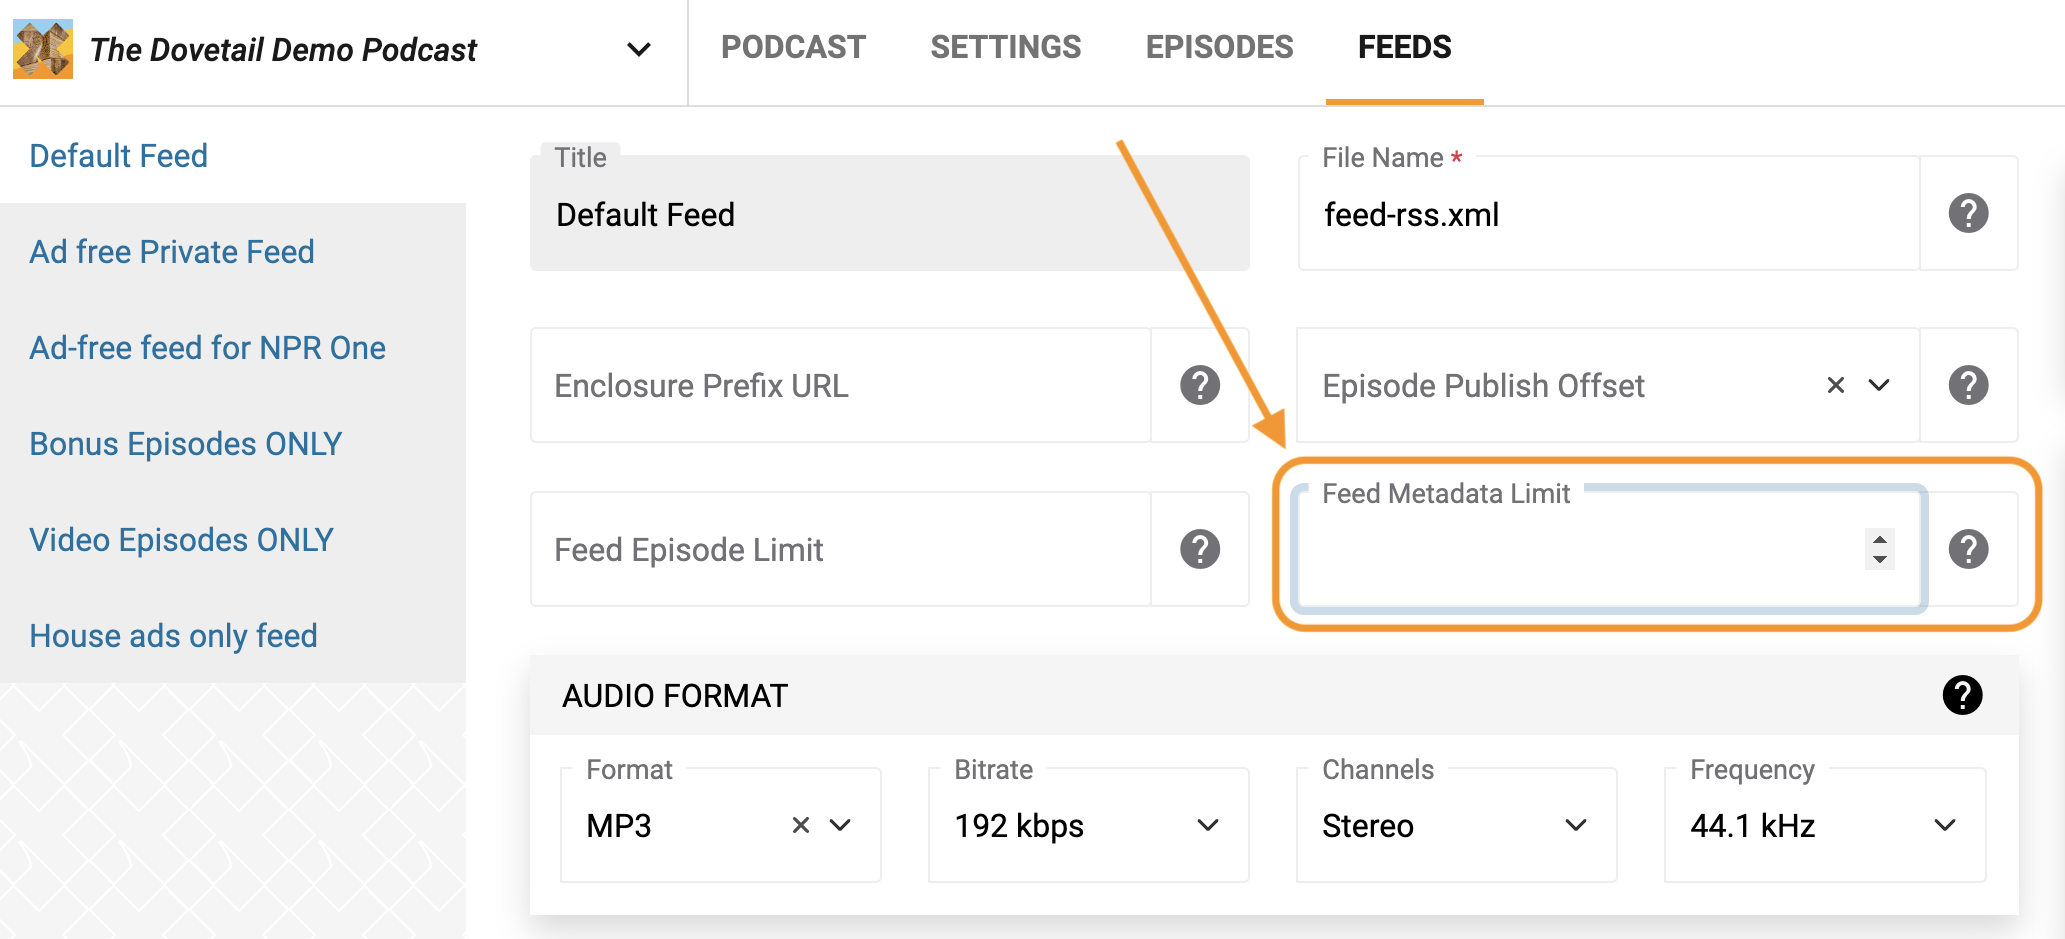Expand the Channels Stereo dropdown
Screen dimensions: 2065x939
[x=1456, y=825]
